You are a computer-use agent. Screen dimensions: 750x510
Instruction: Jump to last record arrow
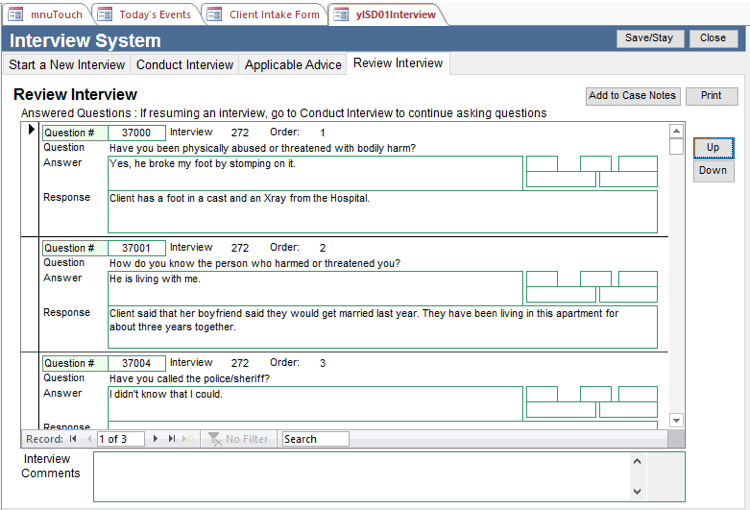(171, 439)
